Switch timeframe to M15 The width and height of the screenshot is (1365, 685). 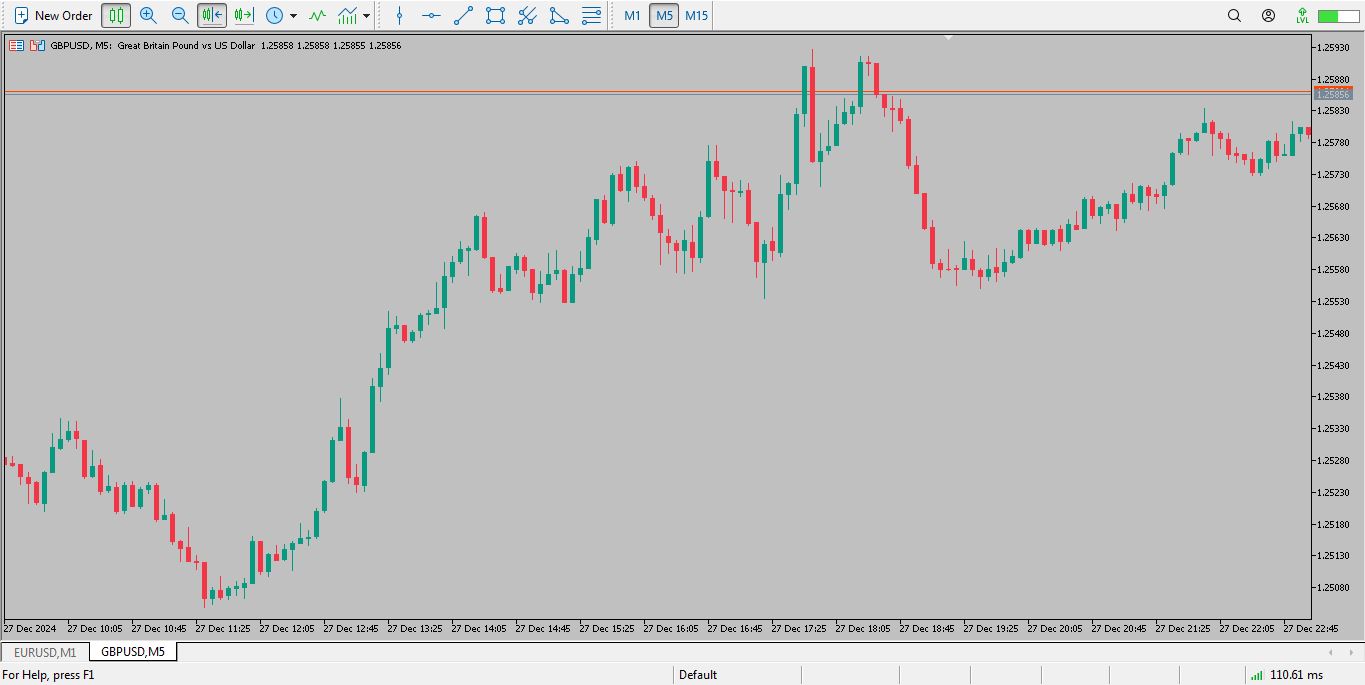(696, 15)
